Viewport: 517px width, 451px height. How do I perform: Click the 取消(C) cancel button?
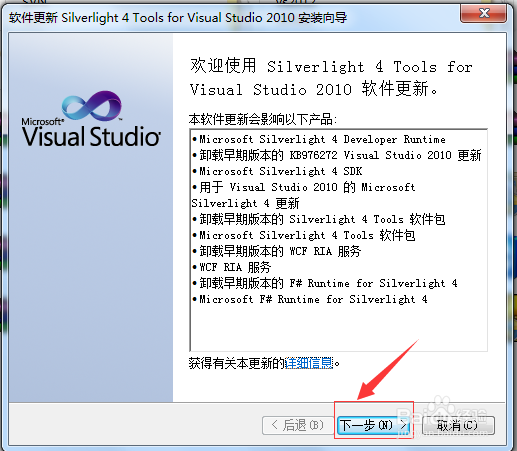[x=458, y=425]
